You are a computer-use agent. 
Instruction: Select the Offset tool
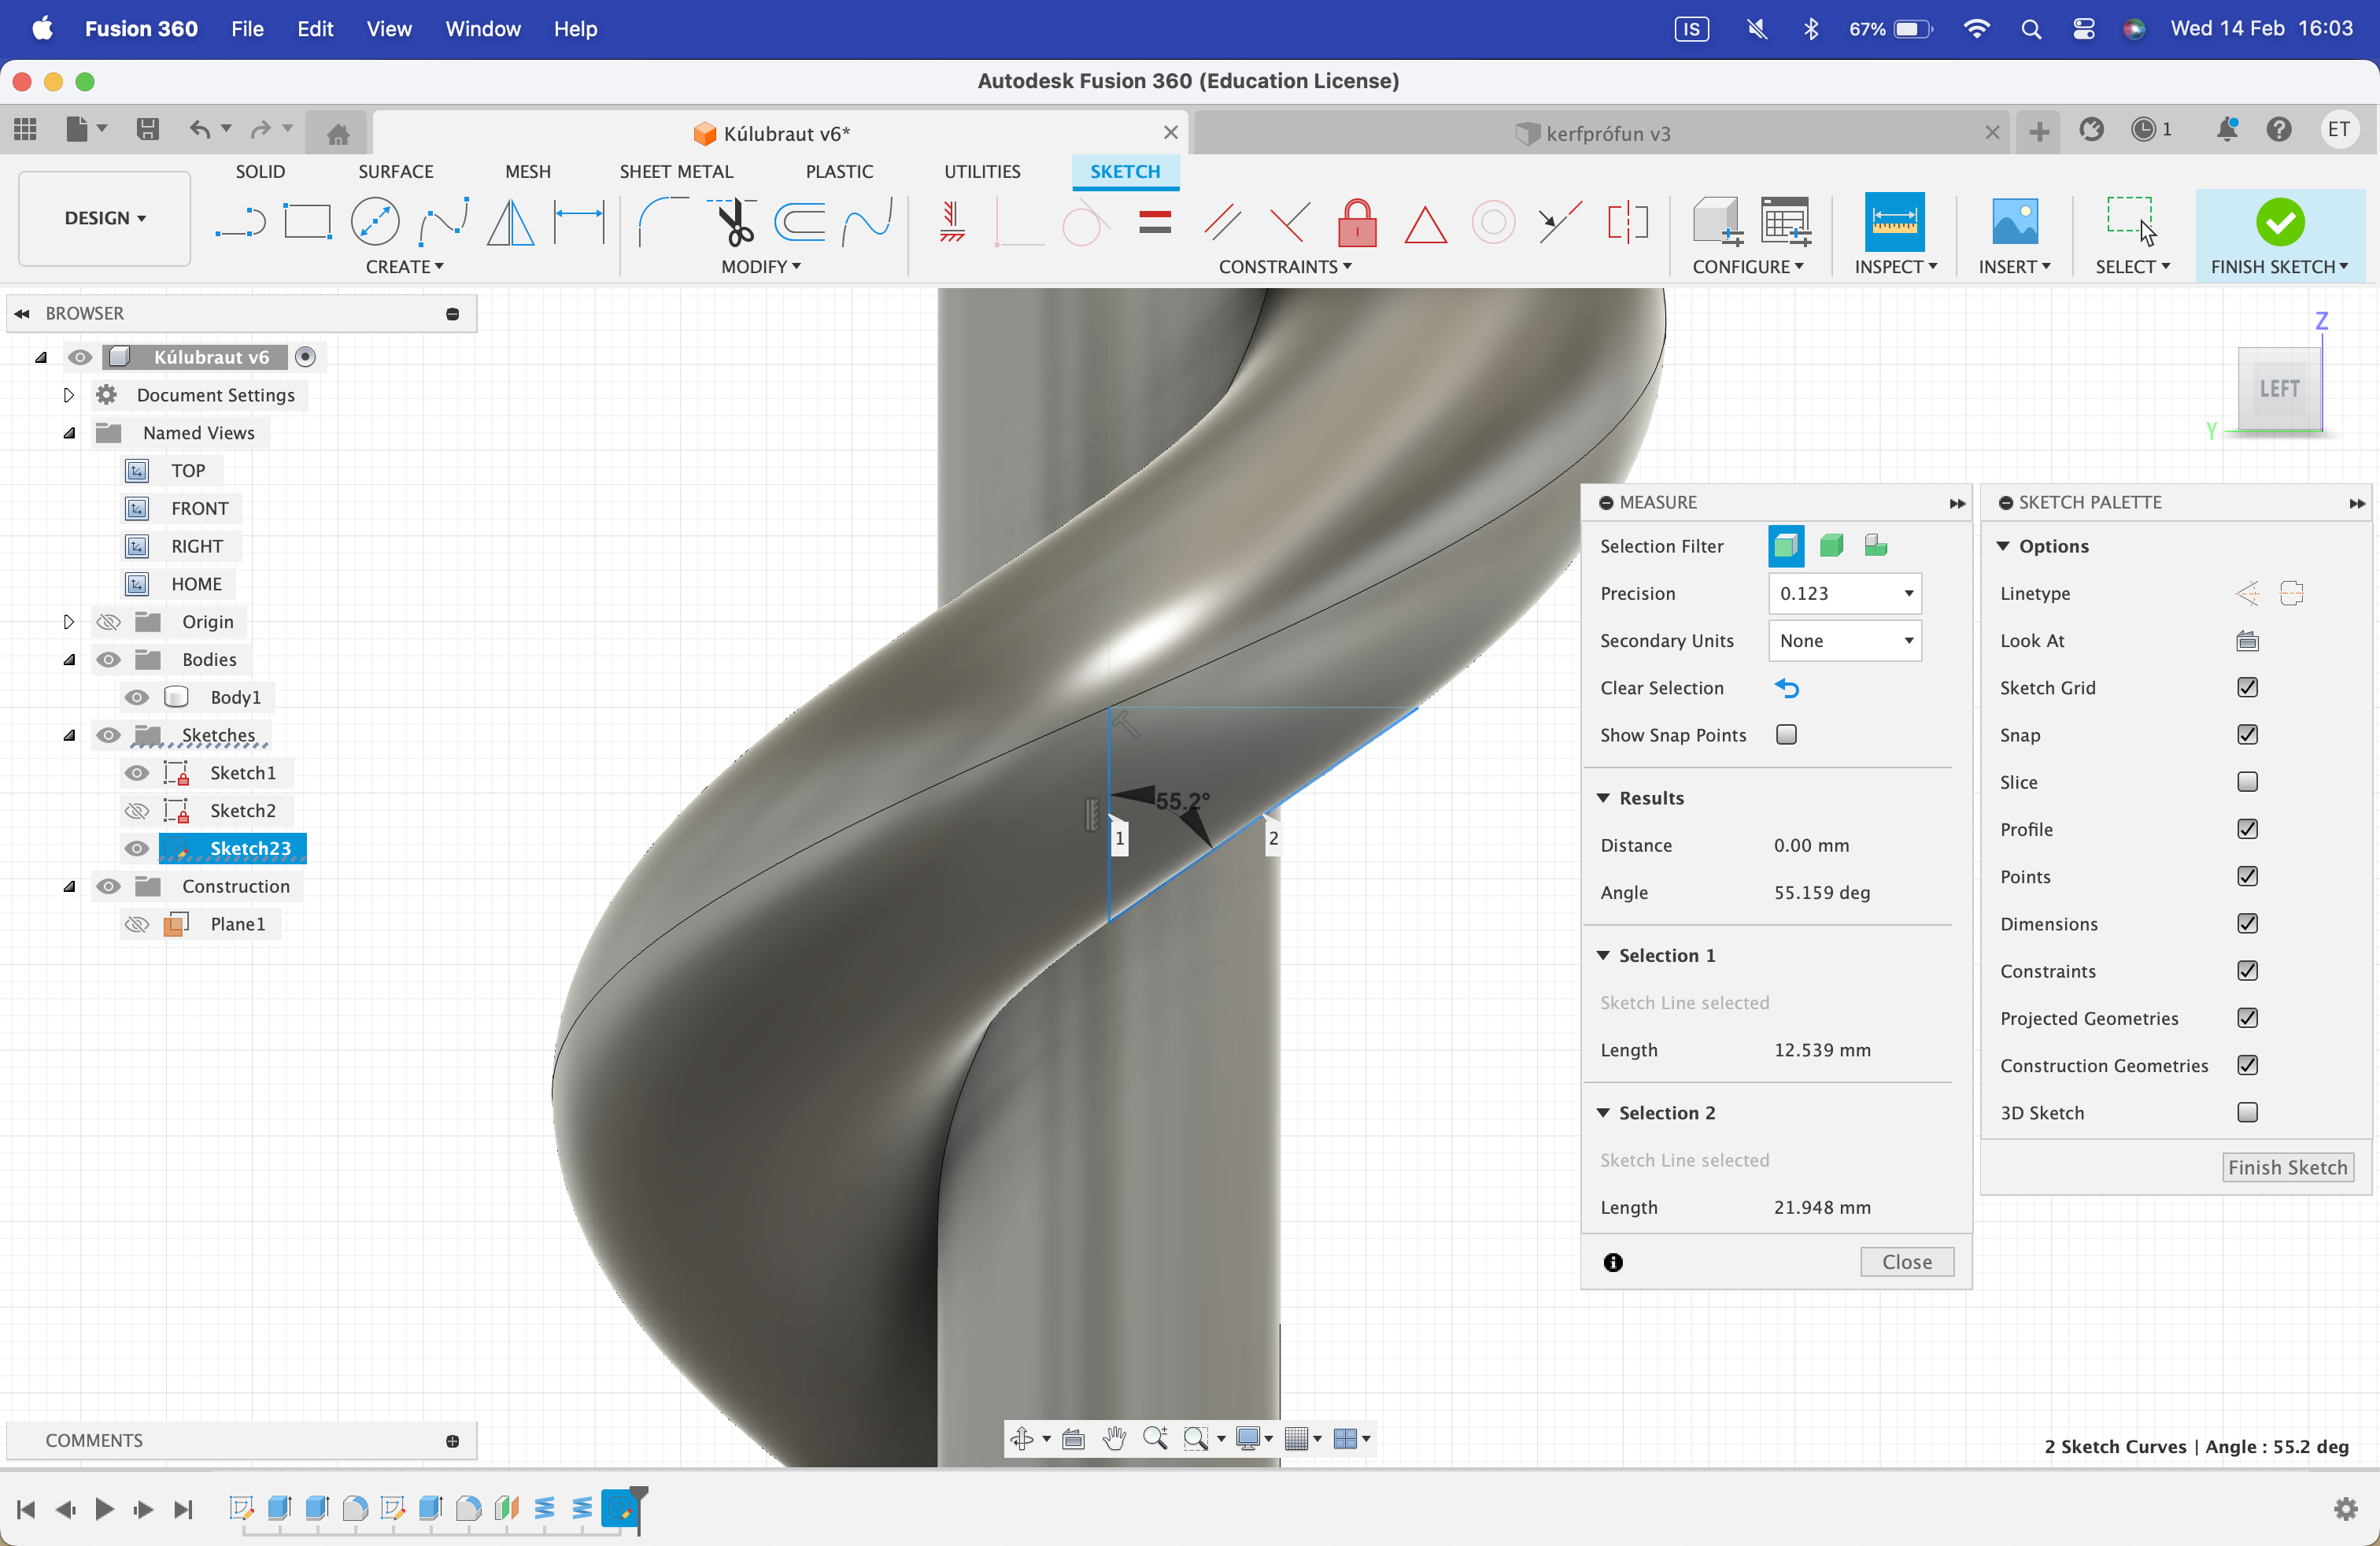[x=800, y=222]
